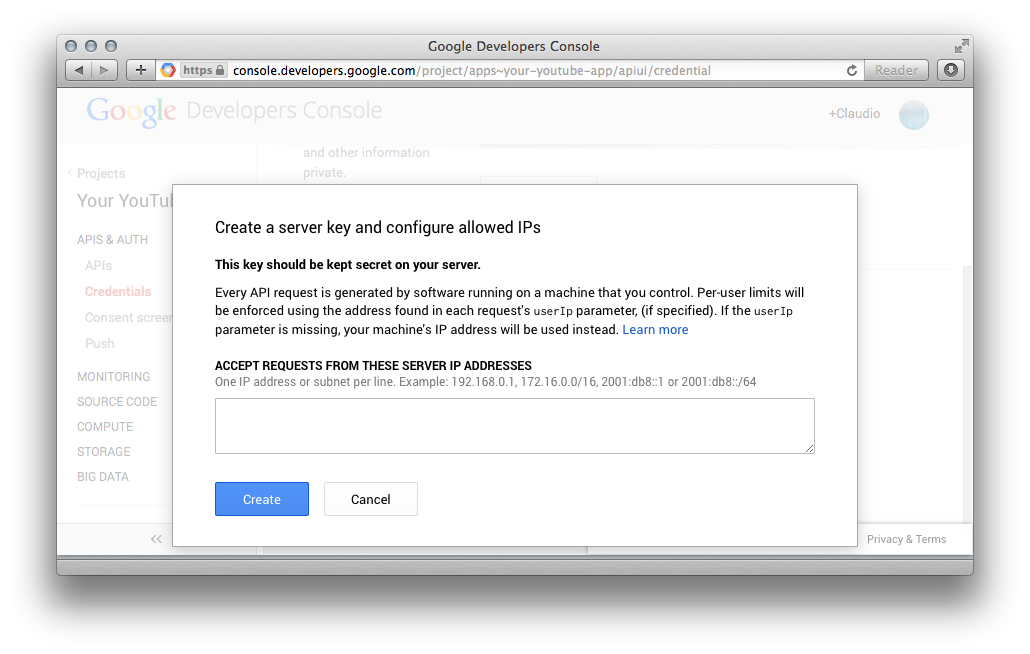
Task: Select Credentials in the sidebar
Action: point(117,291)
